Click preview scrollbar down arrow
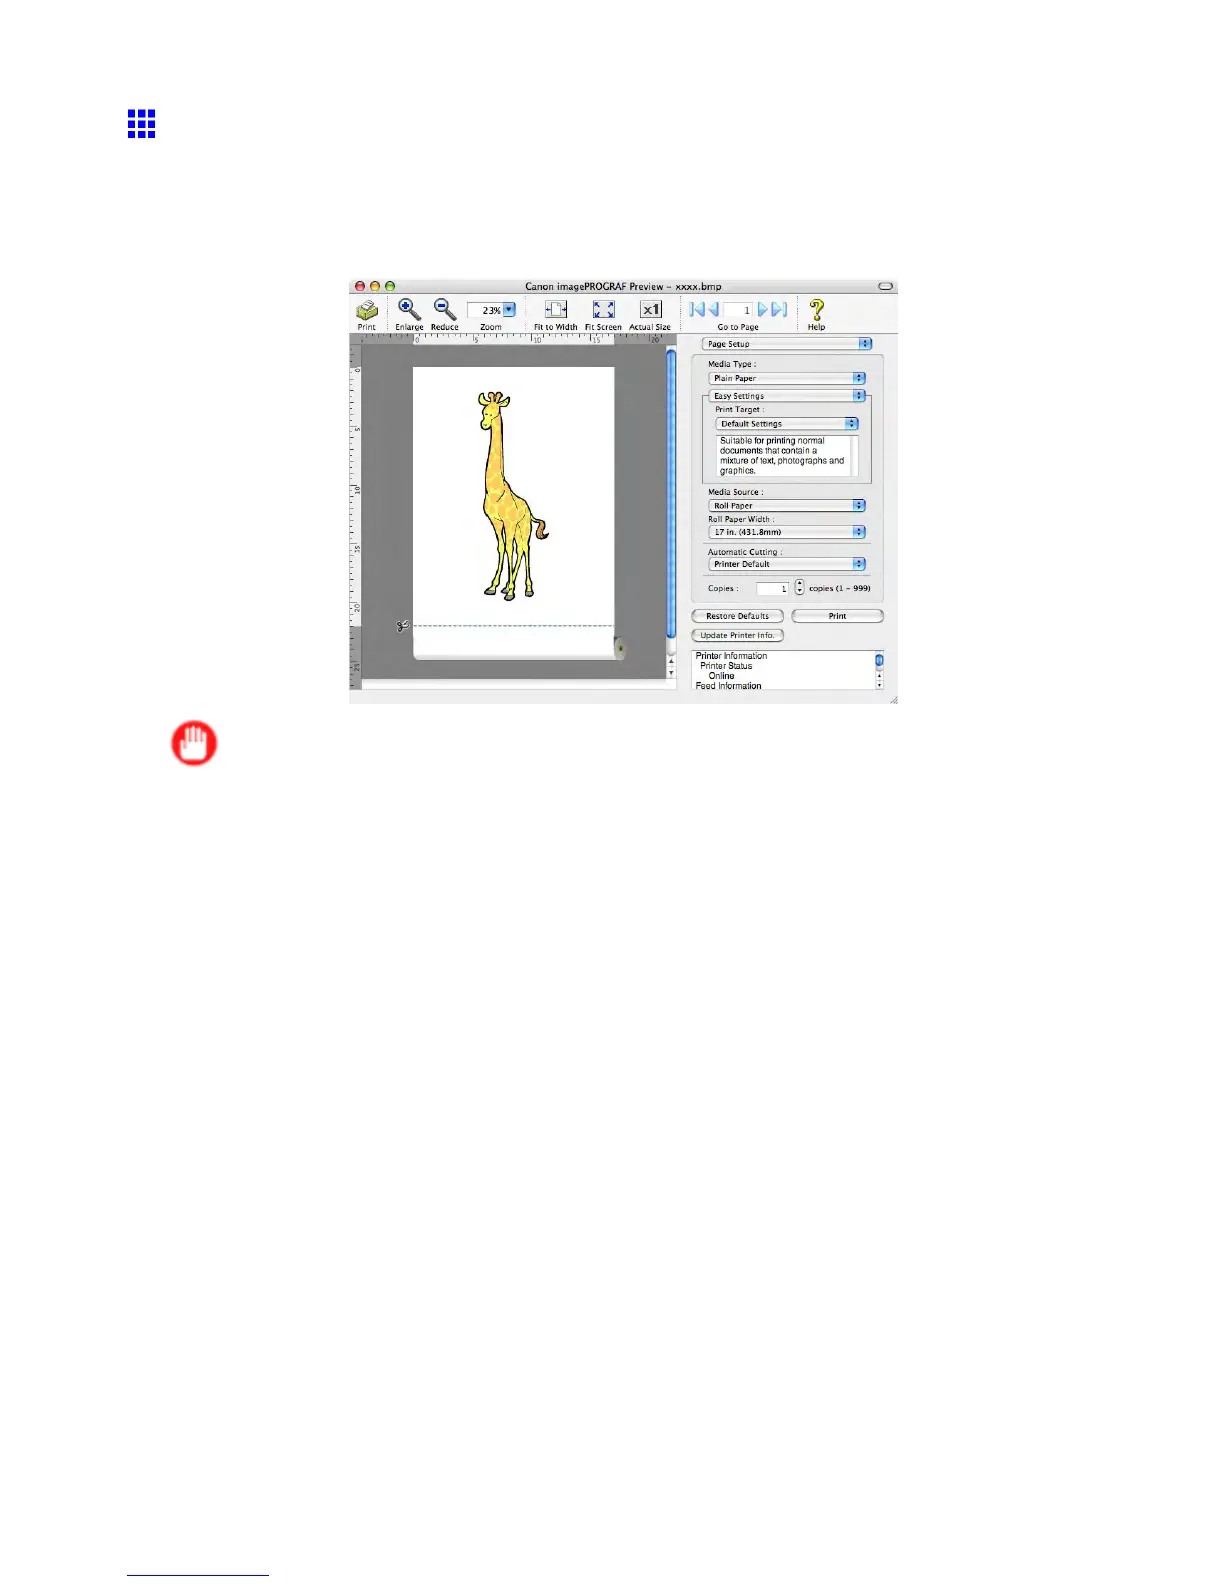This screenshot has width=1224, height=1584. (671, 672)
